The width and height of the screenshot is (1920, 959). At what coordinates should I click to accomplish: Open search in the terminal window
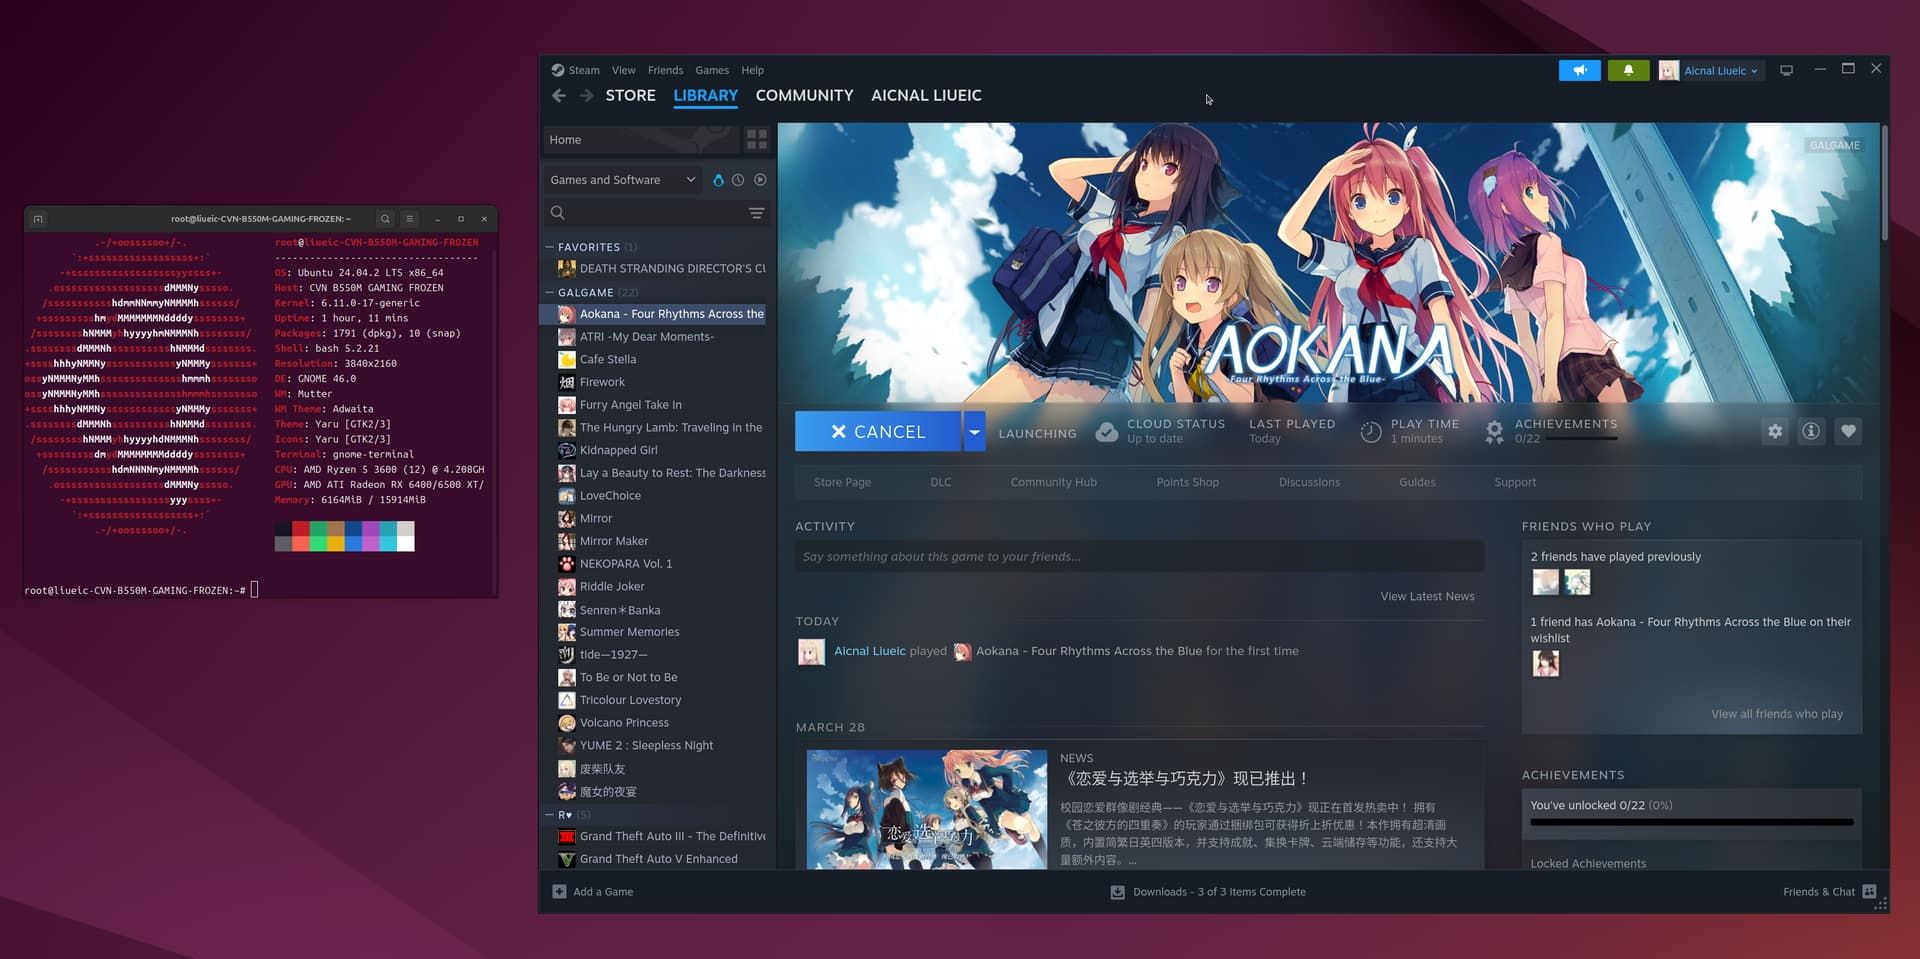coord(385,218)
